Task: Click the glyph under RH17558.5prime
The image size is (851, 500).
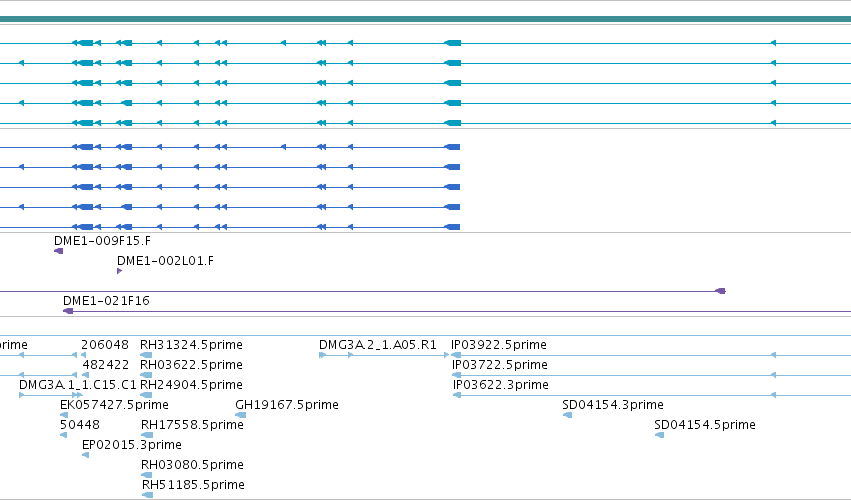Action: tap(147, 435)
